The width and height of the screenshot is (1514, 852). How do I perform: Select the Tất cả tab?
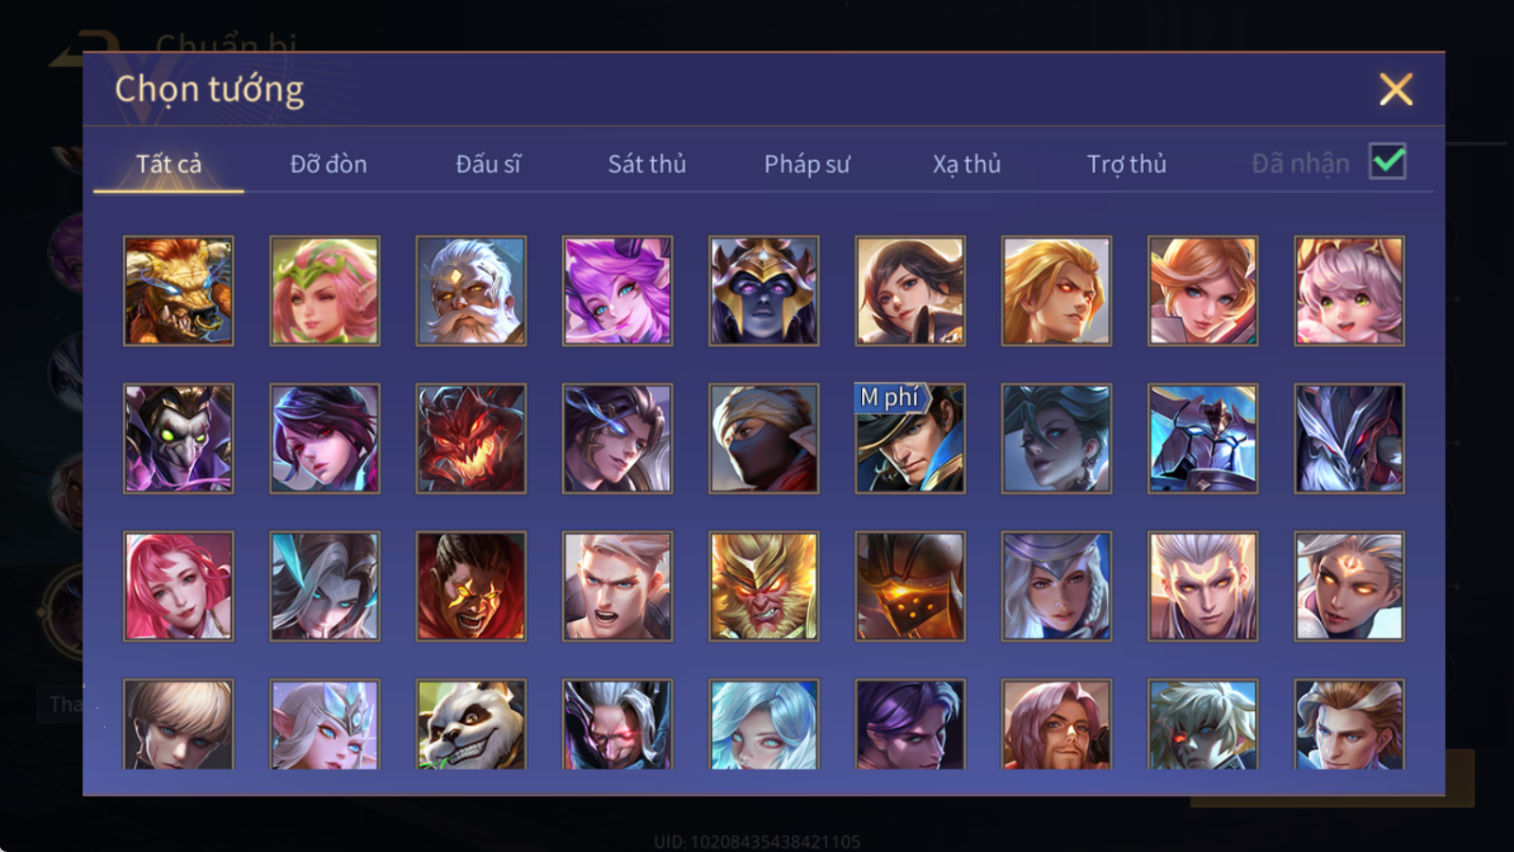click(x=169, y=164)
